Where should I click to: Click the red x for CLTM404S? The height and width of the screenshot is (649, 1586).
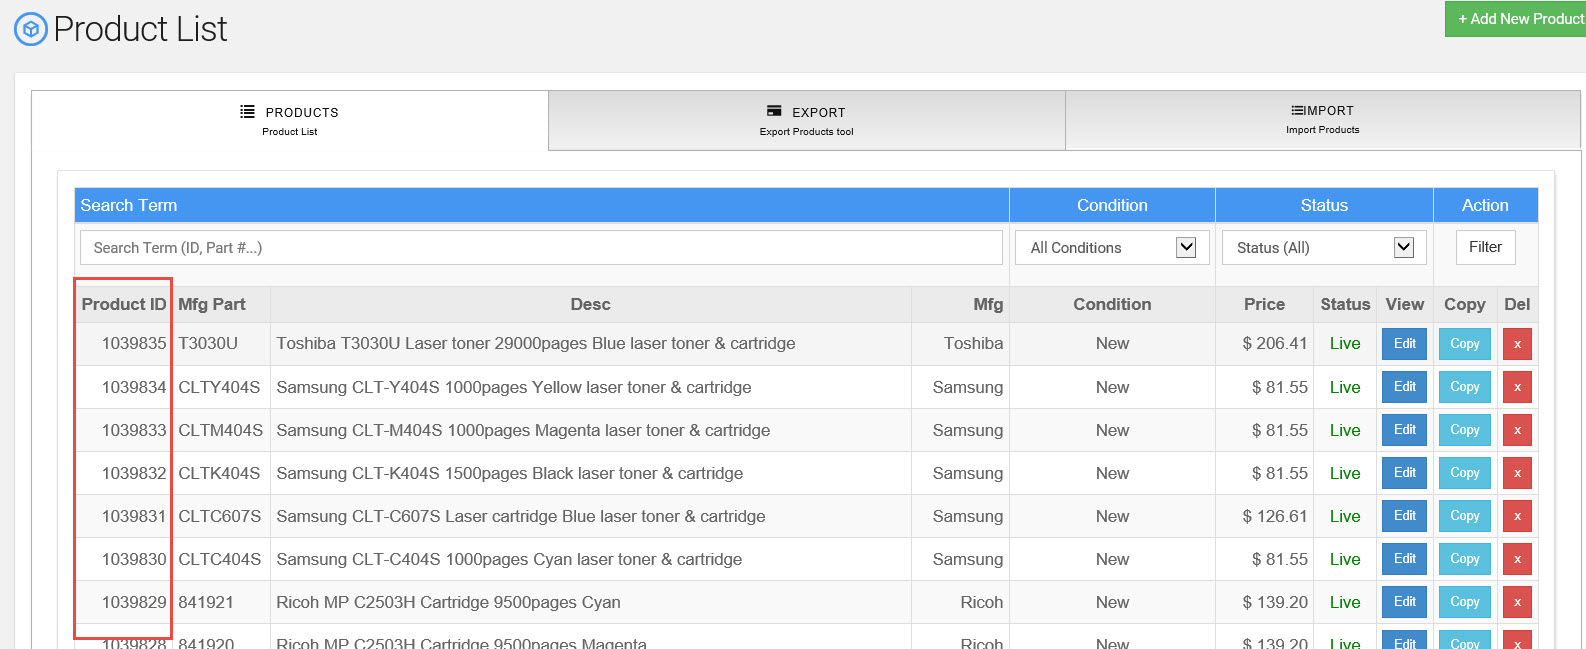(1516, 430)
